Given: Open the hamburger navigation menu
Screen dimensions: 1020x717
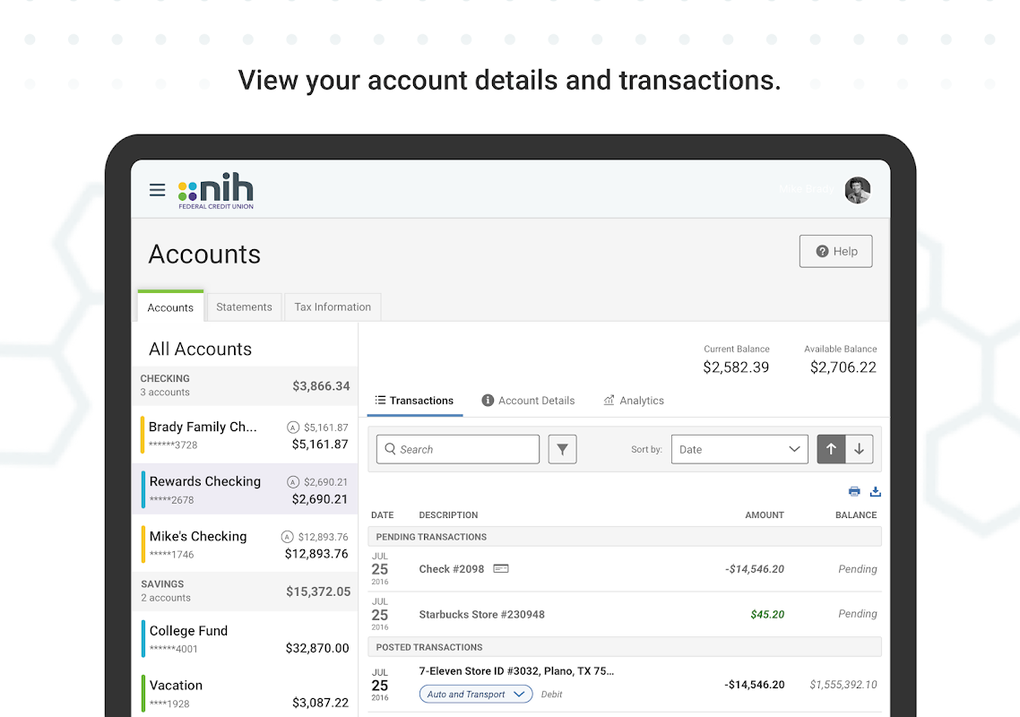Looking at the screenshot, I should tap(157, 189).
